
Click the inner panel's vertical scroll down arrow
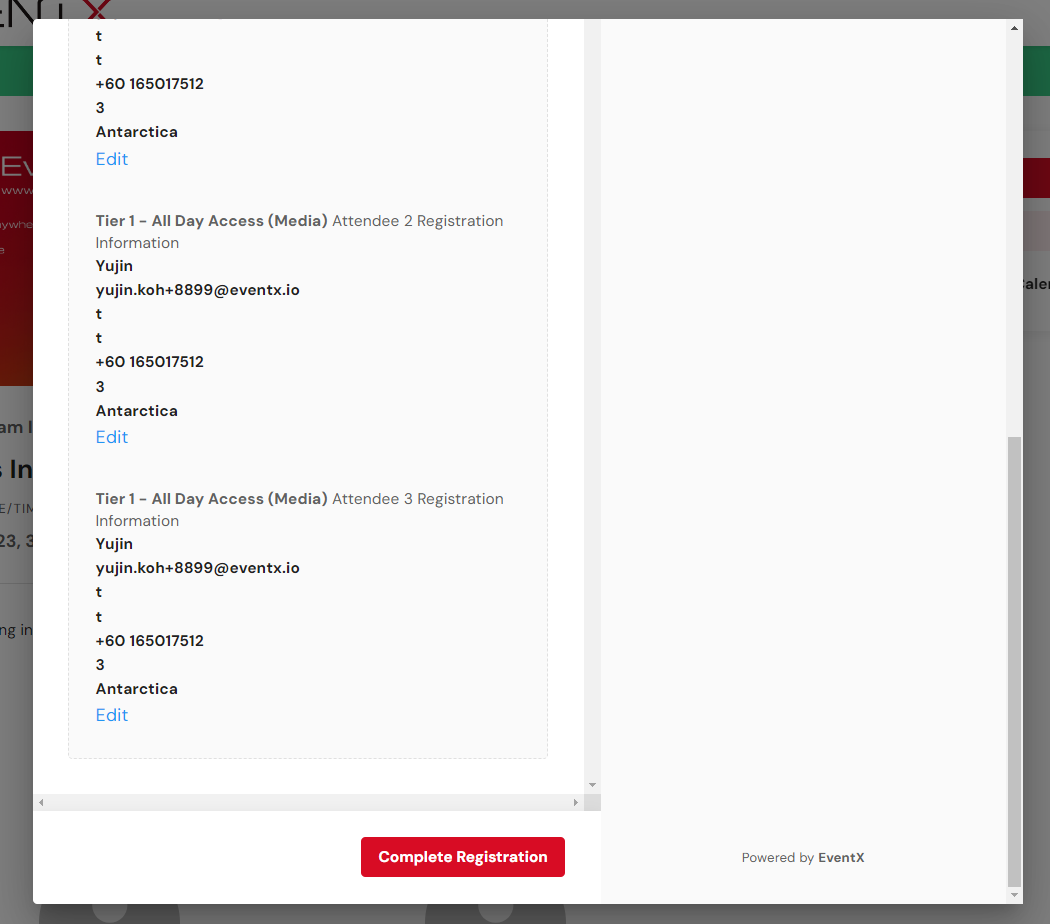(x=592, y=786)
